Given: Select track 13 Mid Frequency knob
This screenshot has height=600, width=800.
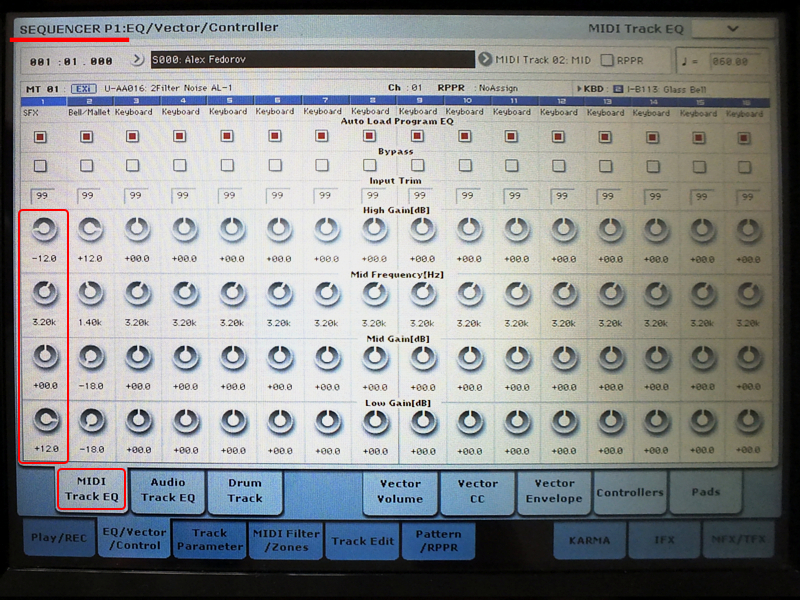Looking at the screenshot, I should (610, 294).
